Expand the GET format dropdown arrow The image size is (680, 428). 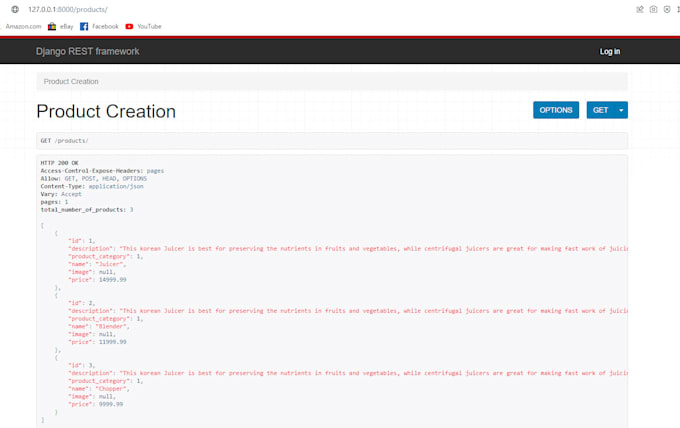pos(621,110)
